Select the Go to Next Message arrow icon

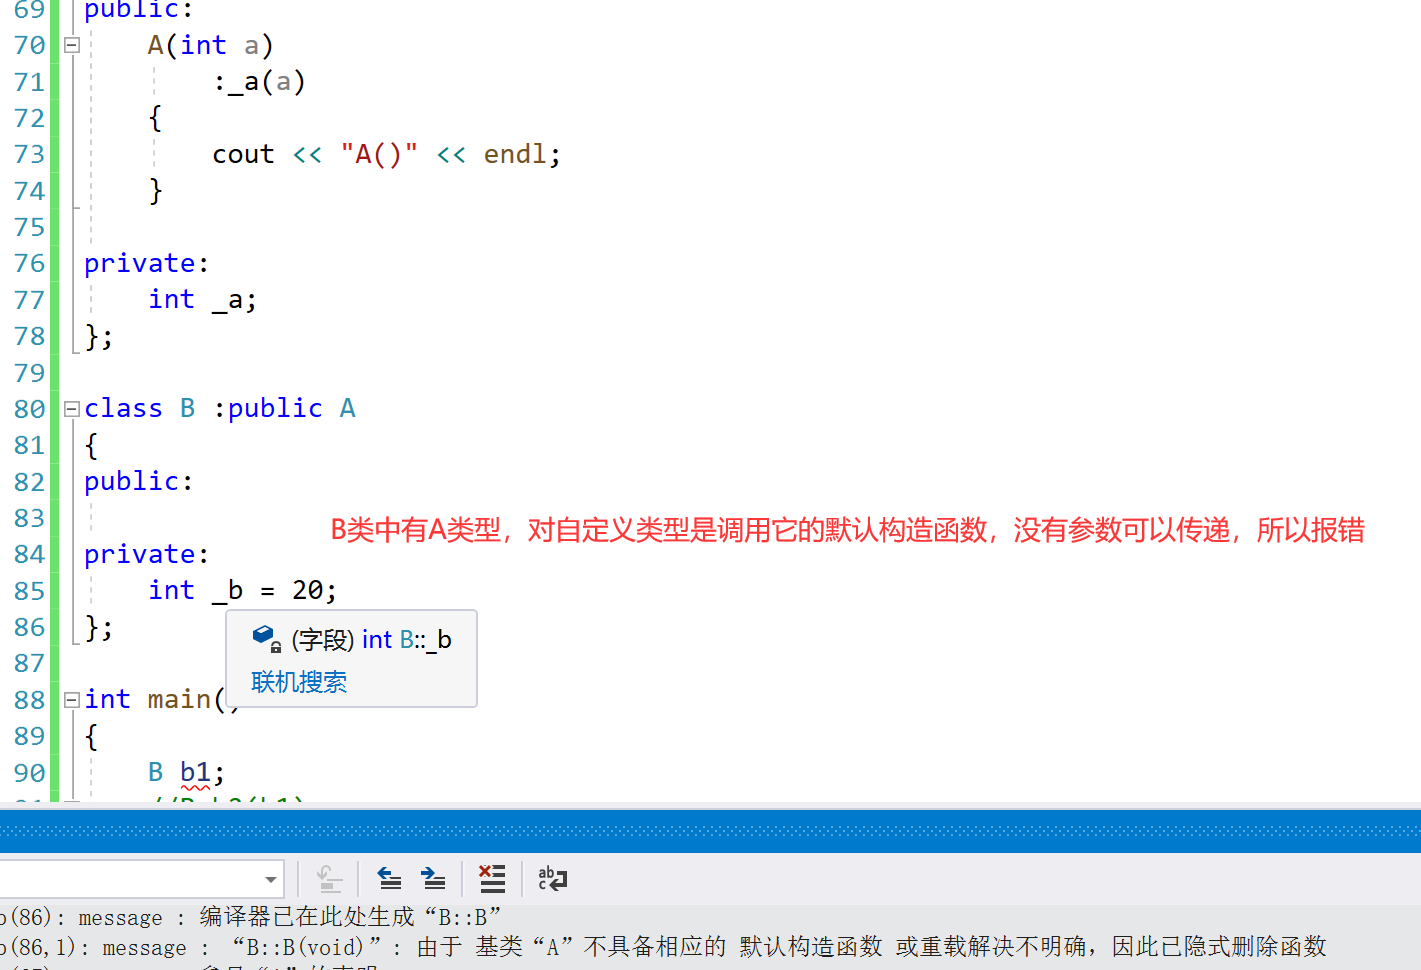pyautogui.click(x=433, y=879)
